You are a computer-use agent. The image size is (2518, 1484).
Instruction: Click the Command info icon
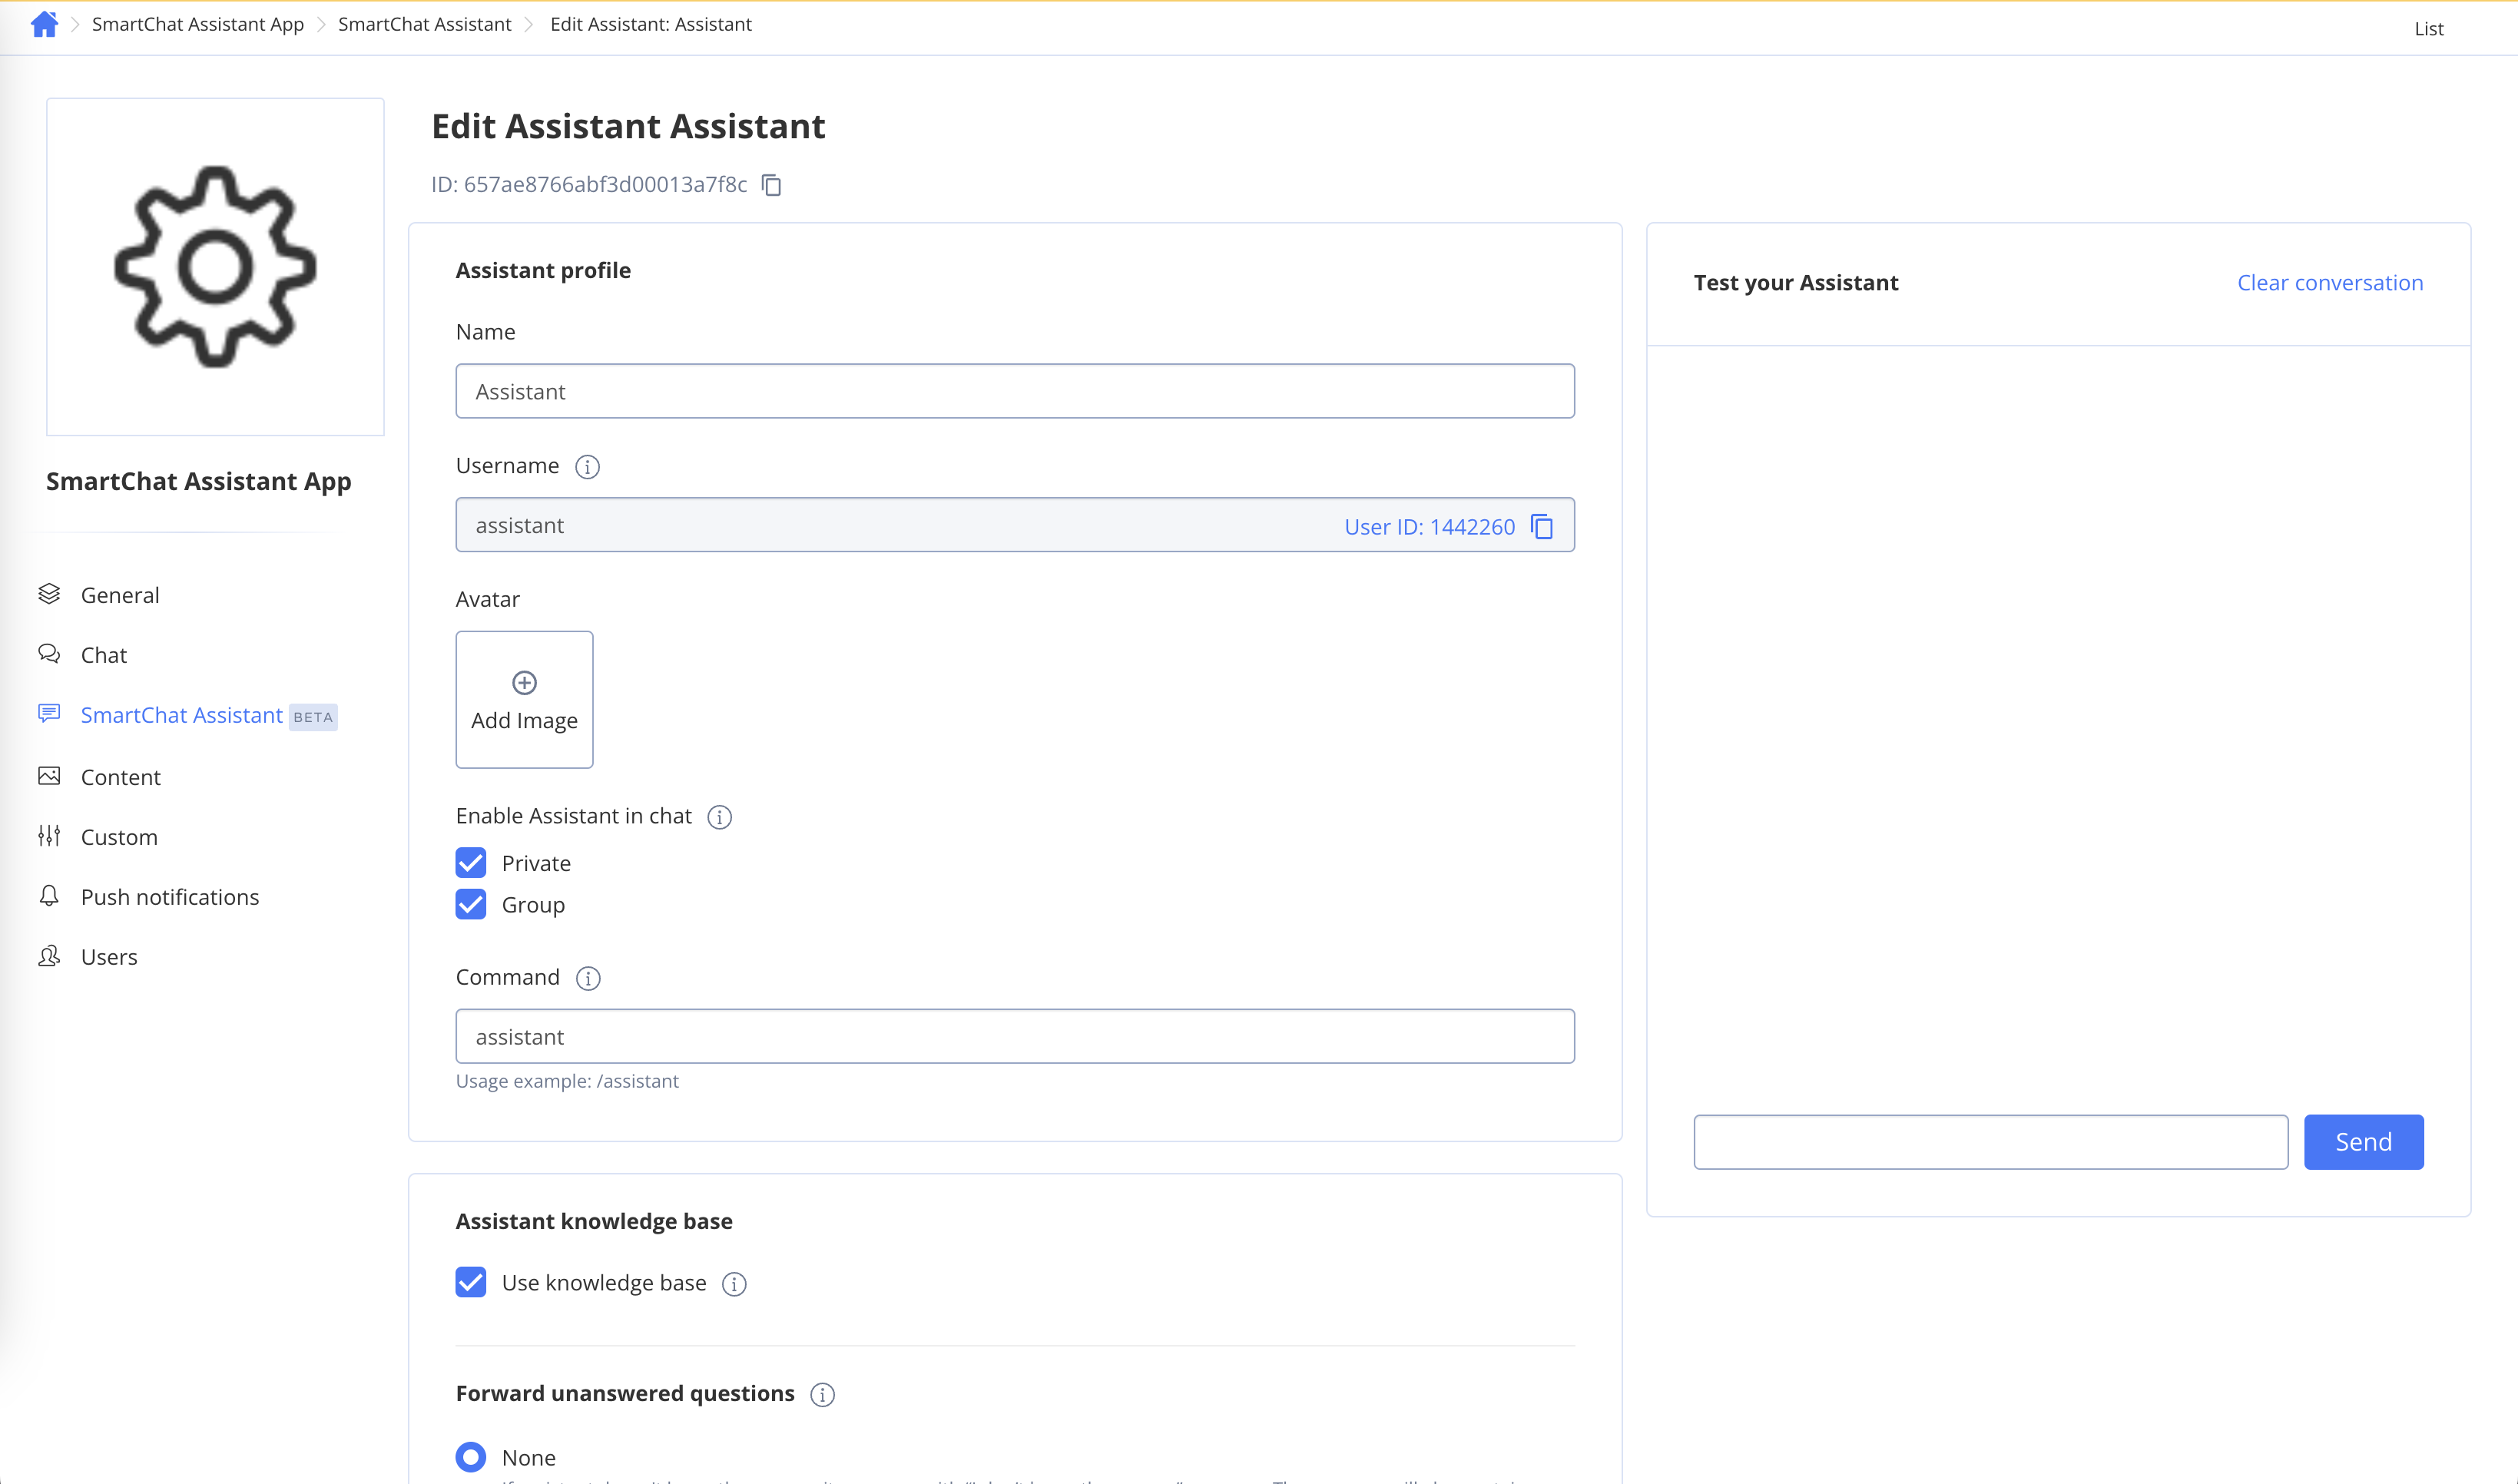(588, 978)
